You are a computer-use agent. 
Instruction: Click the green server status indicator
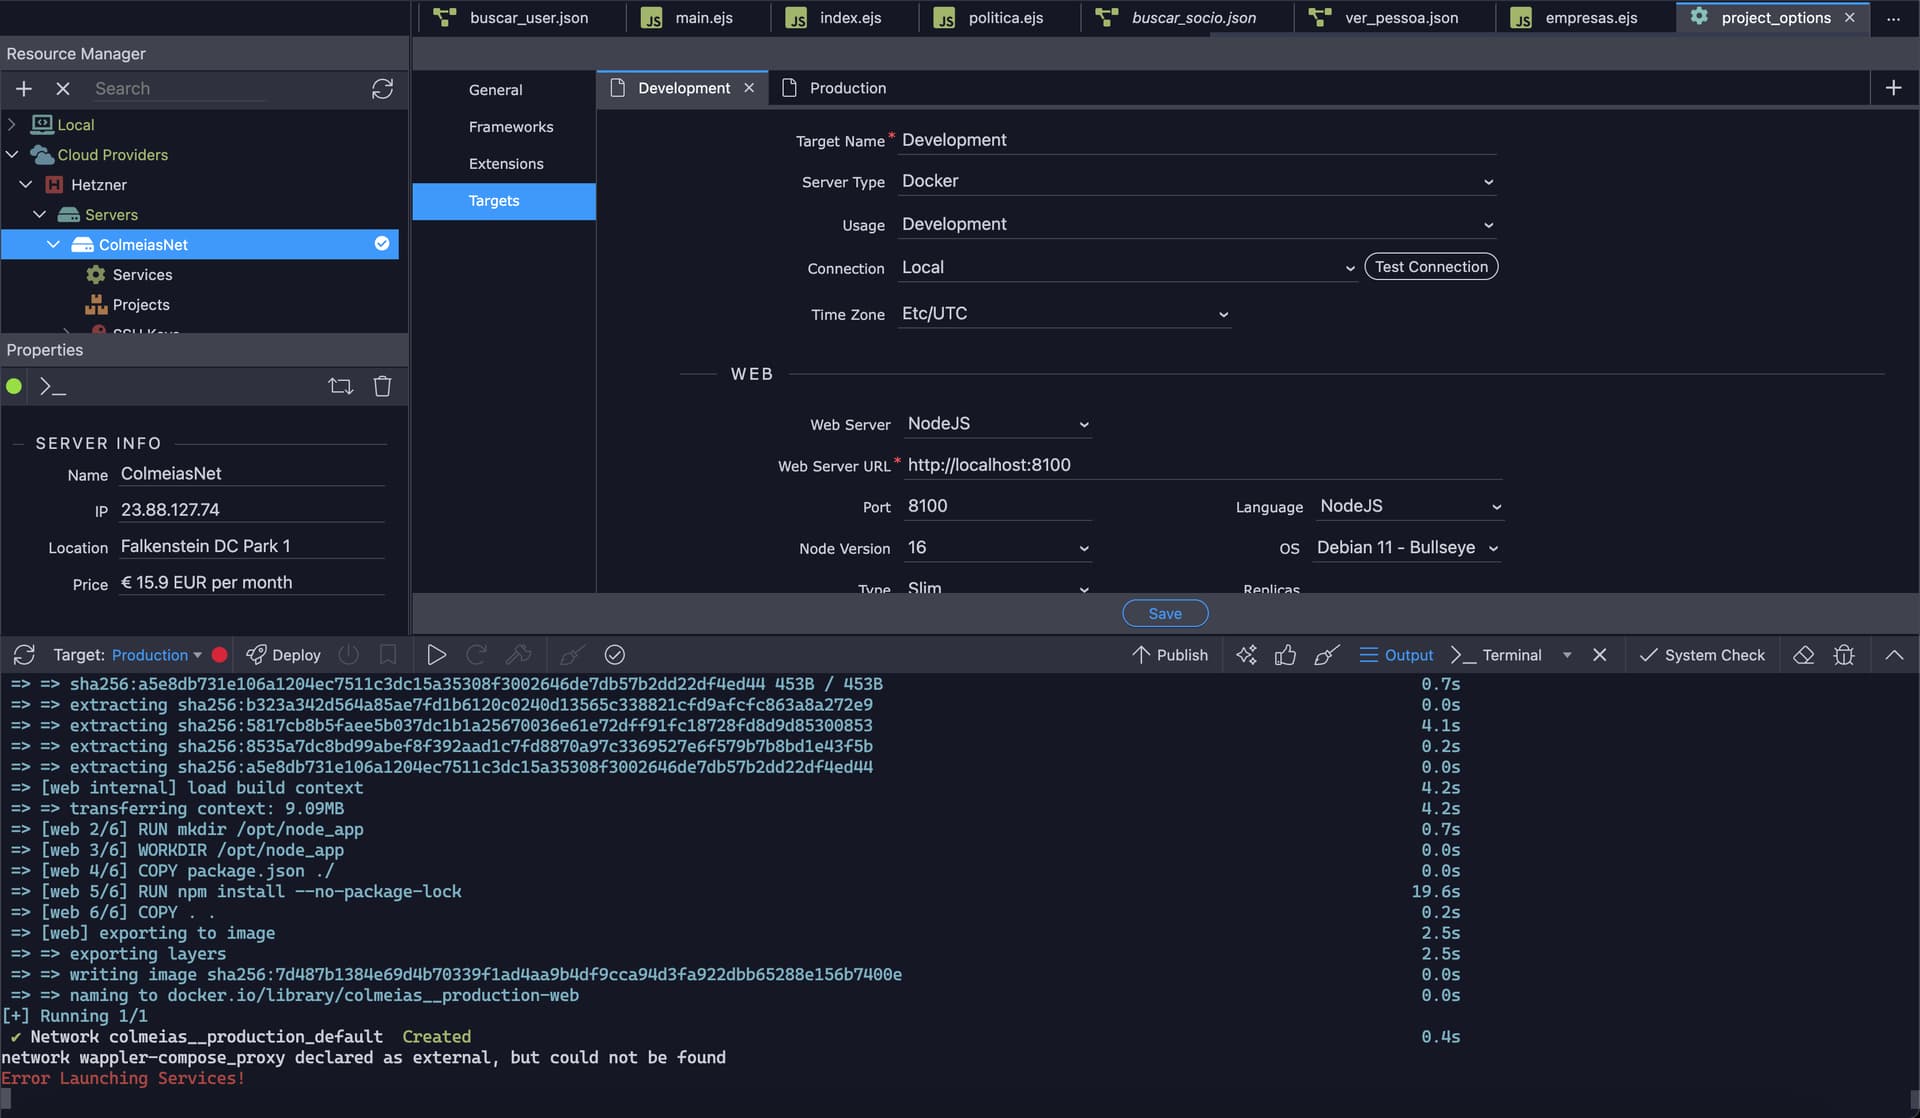14,386
